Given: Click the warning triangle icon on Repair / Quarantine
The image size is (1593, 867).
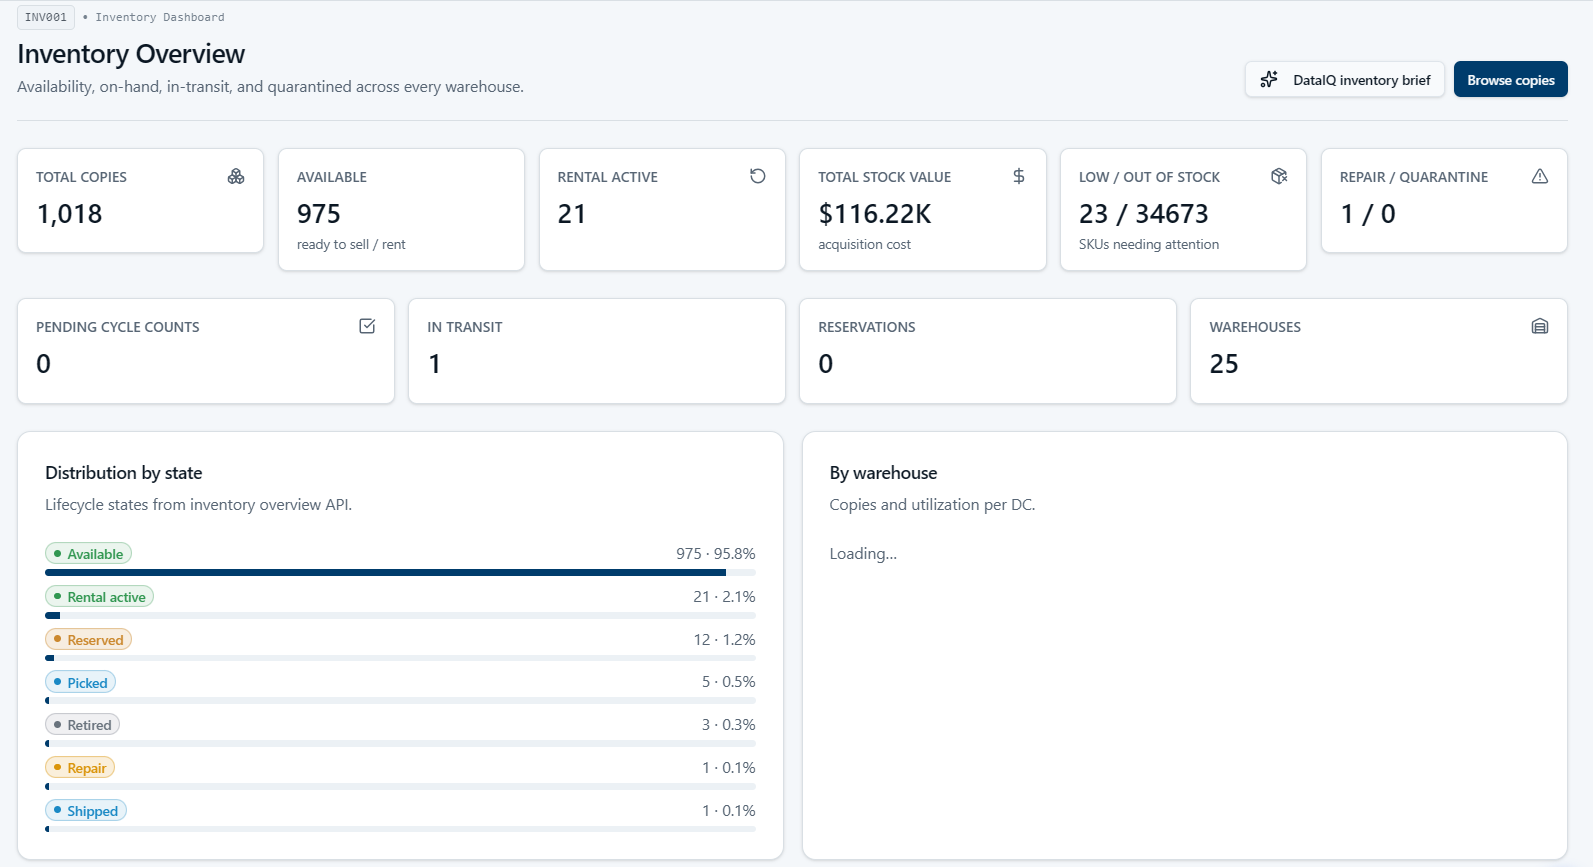Looking at the screenshot, I should click(x=1540, y=176).
